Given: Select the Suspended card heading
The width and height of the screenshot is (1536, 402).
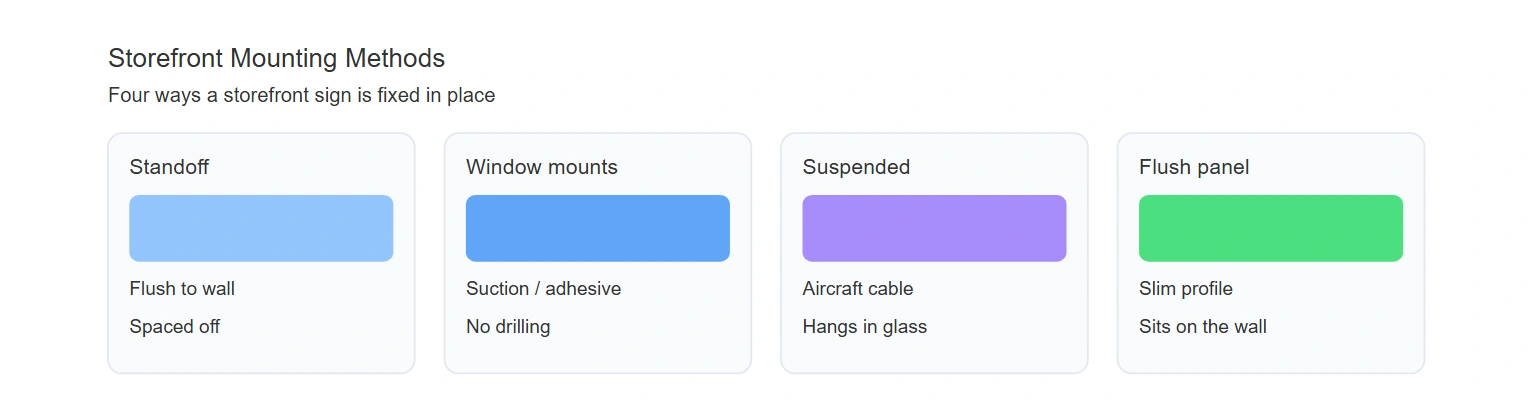Looking at the screenshot, I should point(856,167).
